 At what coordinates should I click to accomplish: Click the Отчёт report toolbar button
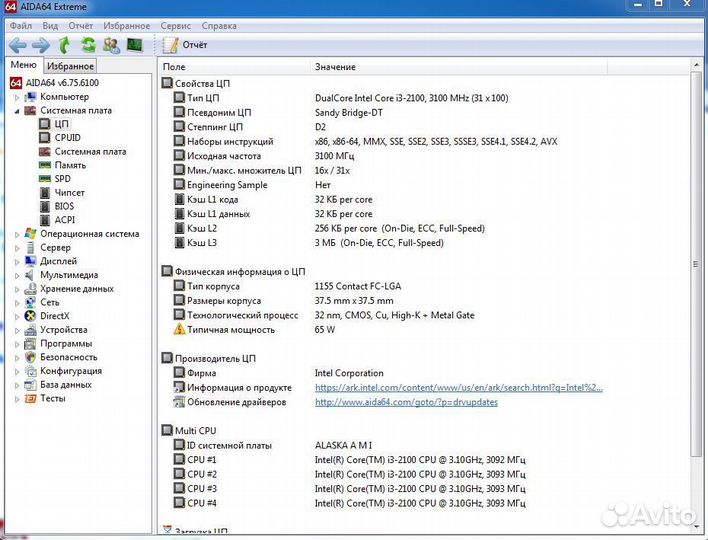pyautogui.click(x=185, y=45)
